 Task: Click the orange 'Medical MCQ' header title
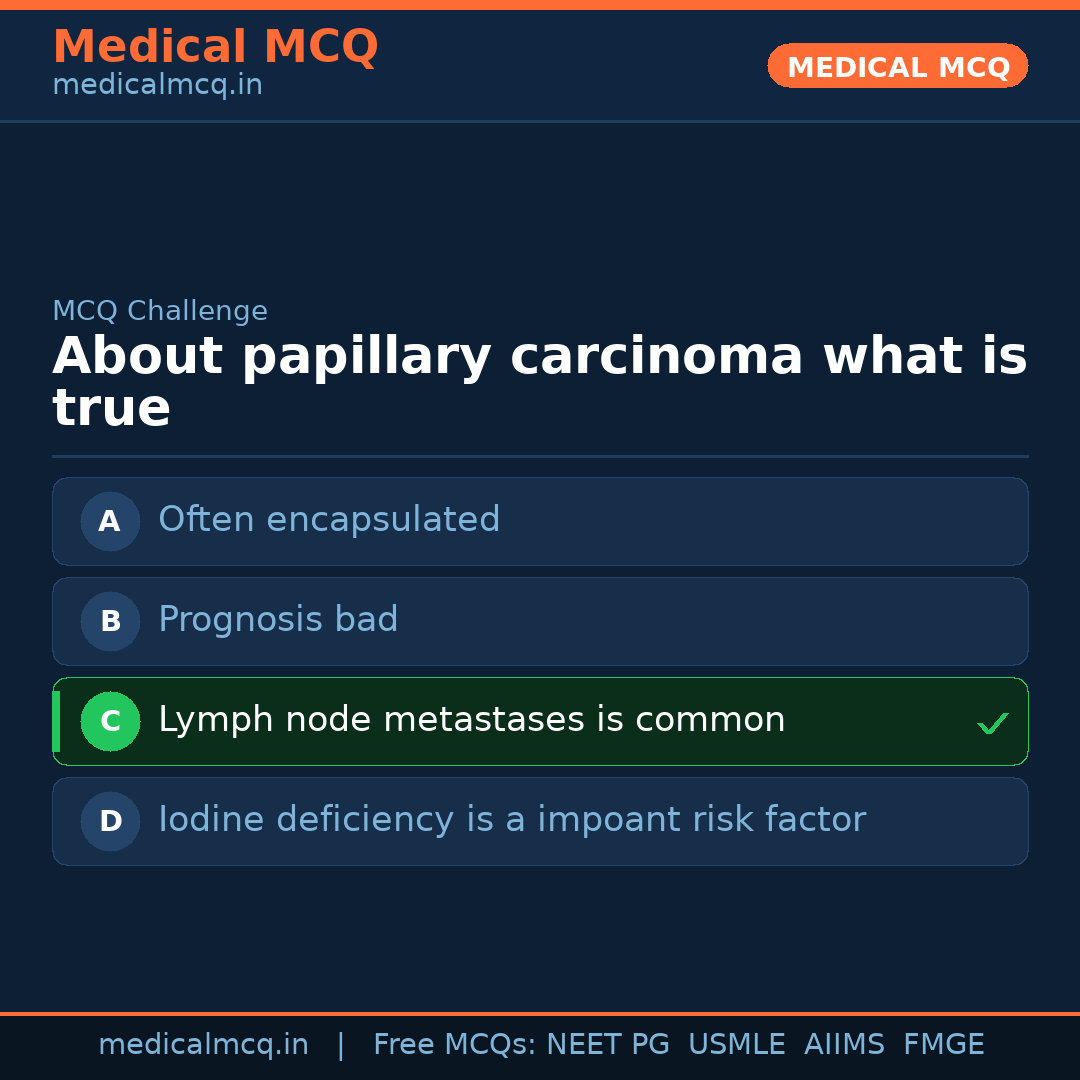[x=215, y=47]
